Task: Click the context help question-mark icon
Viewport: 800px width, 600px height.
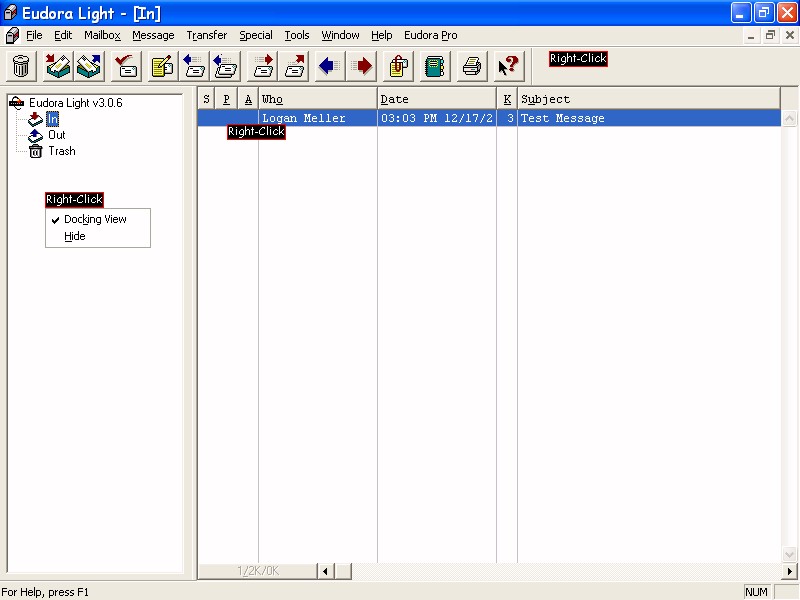Action: (509, 66)
